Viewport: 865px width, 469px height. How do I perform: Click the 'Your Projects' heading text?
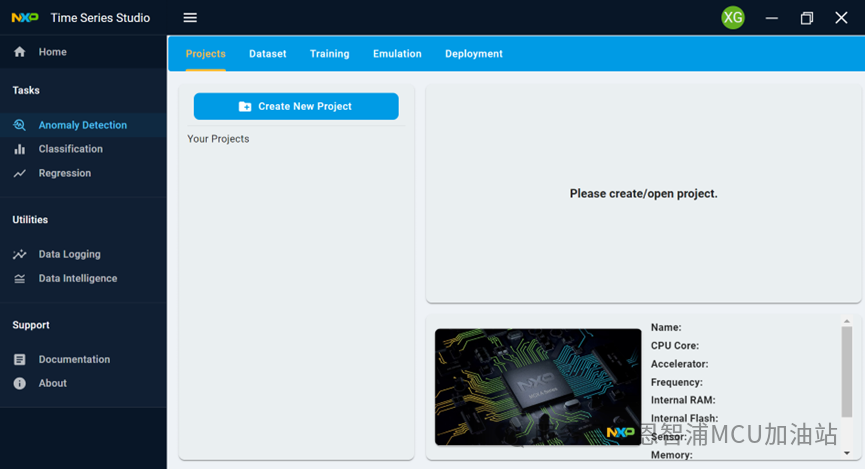(218, 139)
